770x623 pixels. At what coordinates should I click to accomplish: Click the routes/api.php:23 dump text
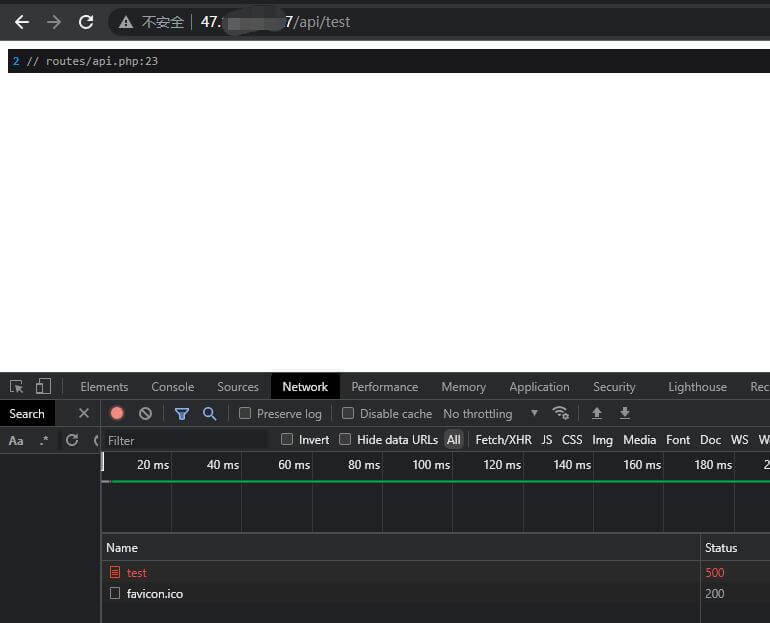click(102, 61)
